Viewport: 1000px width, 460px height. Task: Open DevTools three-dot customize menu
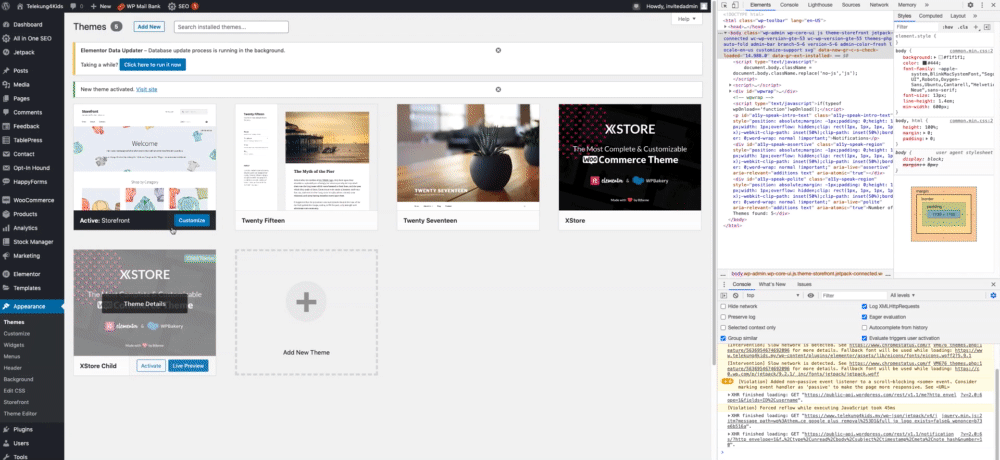[982, 5]
